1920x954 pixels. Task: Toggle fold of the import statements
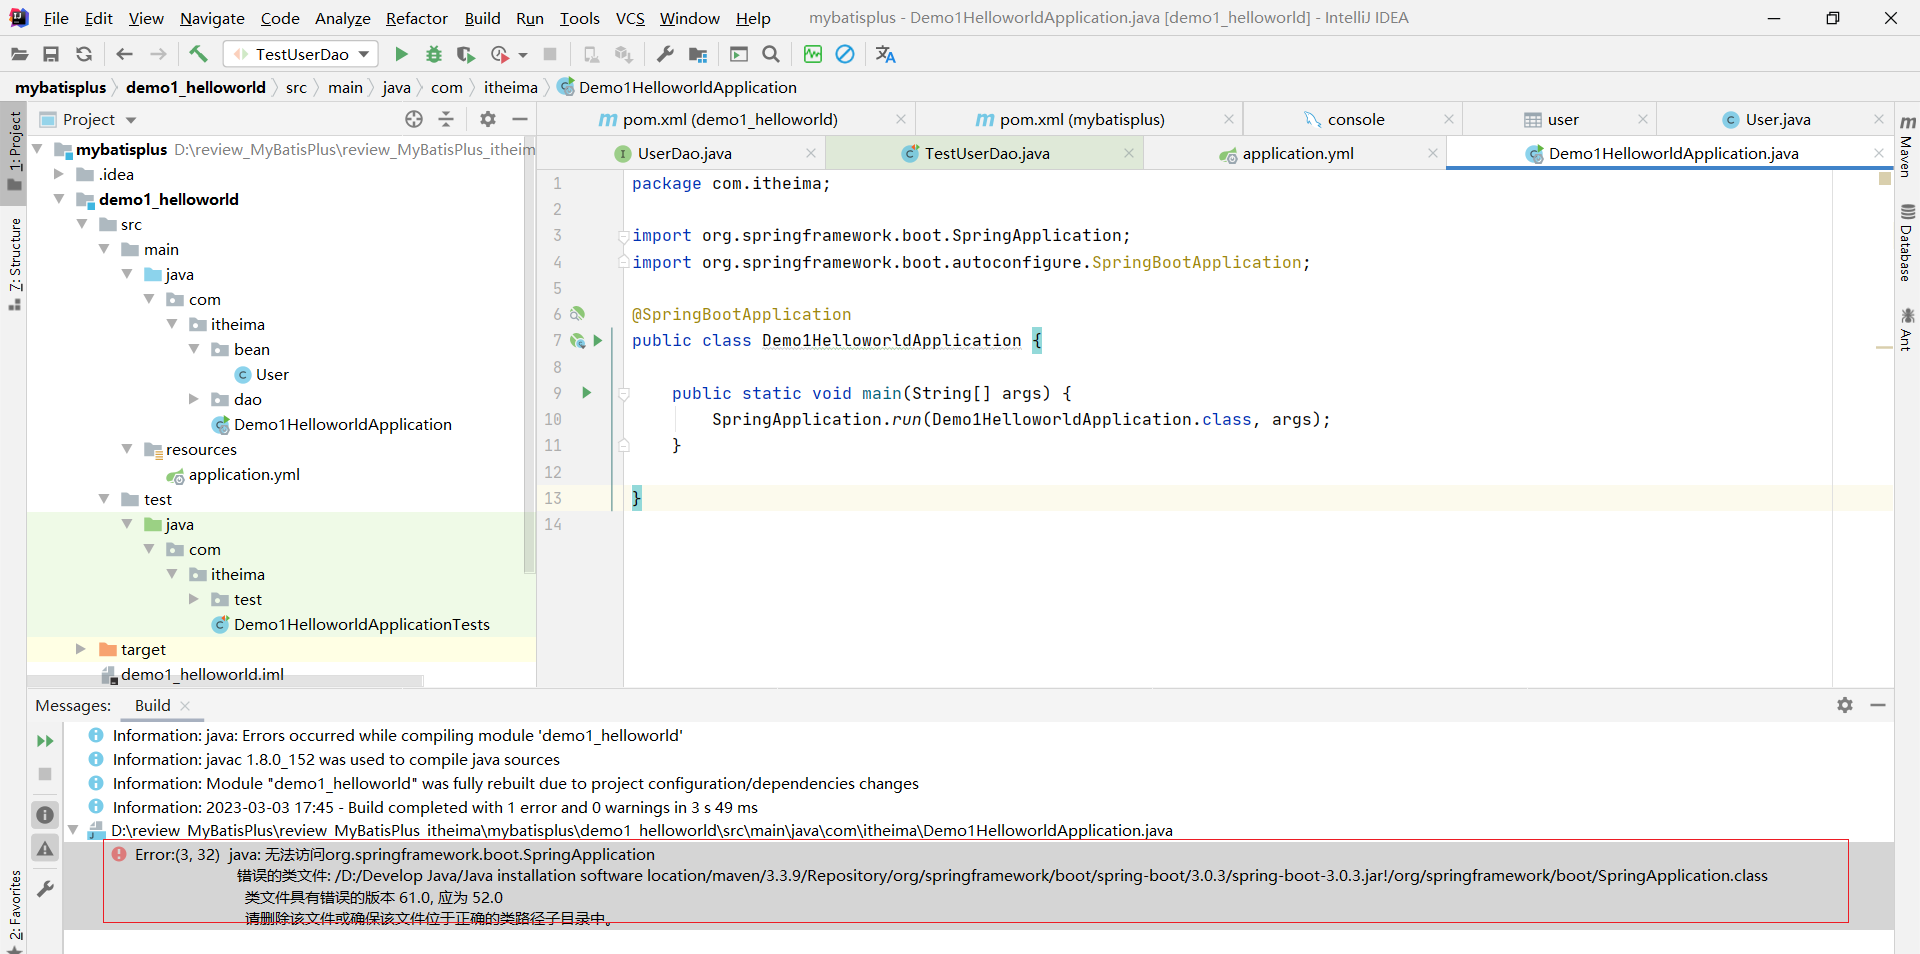tap(623, 236)
